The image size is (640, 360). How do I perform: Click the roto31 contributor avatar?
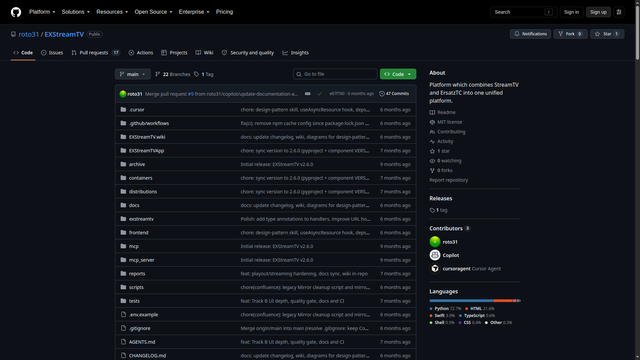point(435,242)
